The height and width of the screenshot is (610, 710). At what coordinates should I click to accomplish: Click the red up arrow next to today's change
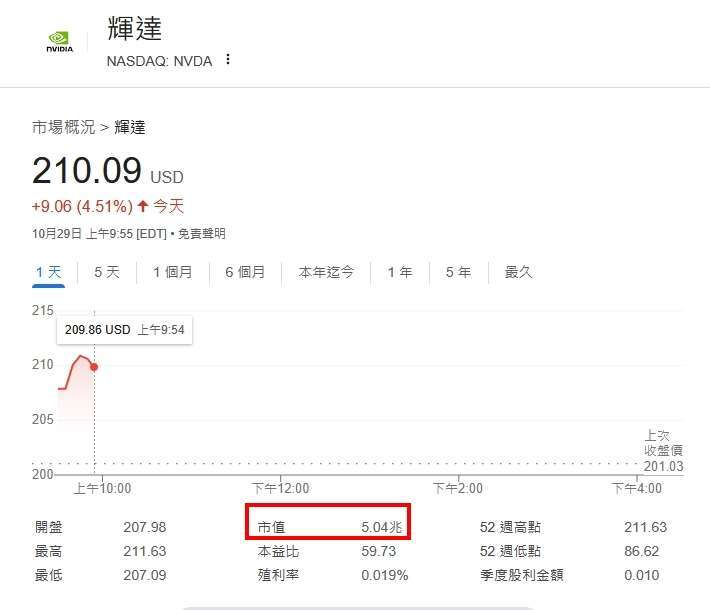coord(143,207)
